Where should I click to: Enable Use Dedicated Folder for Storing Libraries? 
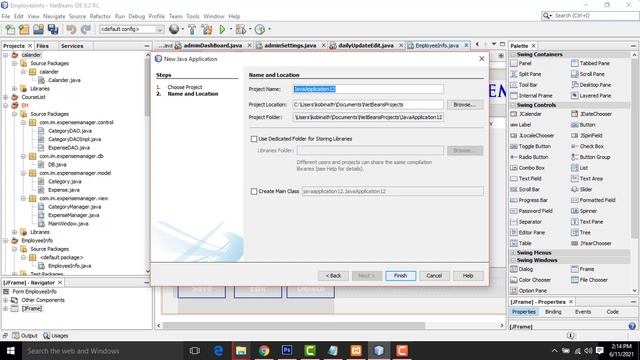[254, 139]
